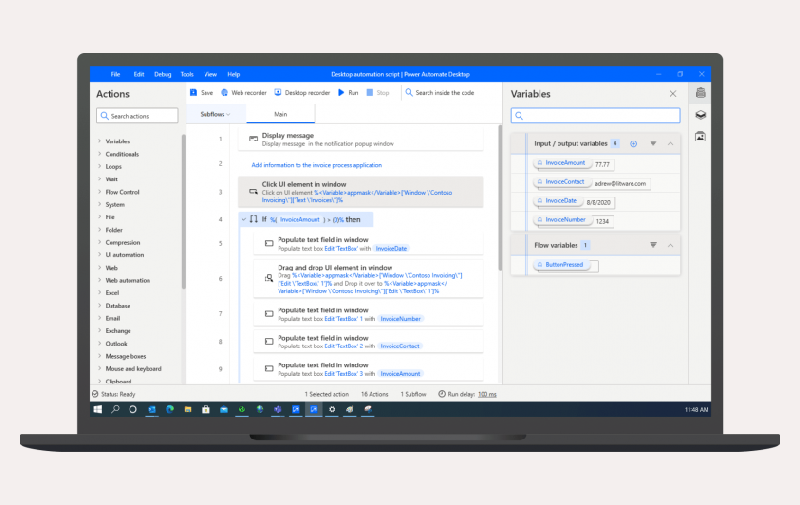The height and width of the screenshot is (505, 800).
Task: Open the Subflows dropdown
Action: pyautogui.click(x=215, y=114)
